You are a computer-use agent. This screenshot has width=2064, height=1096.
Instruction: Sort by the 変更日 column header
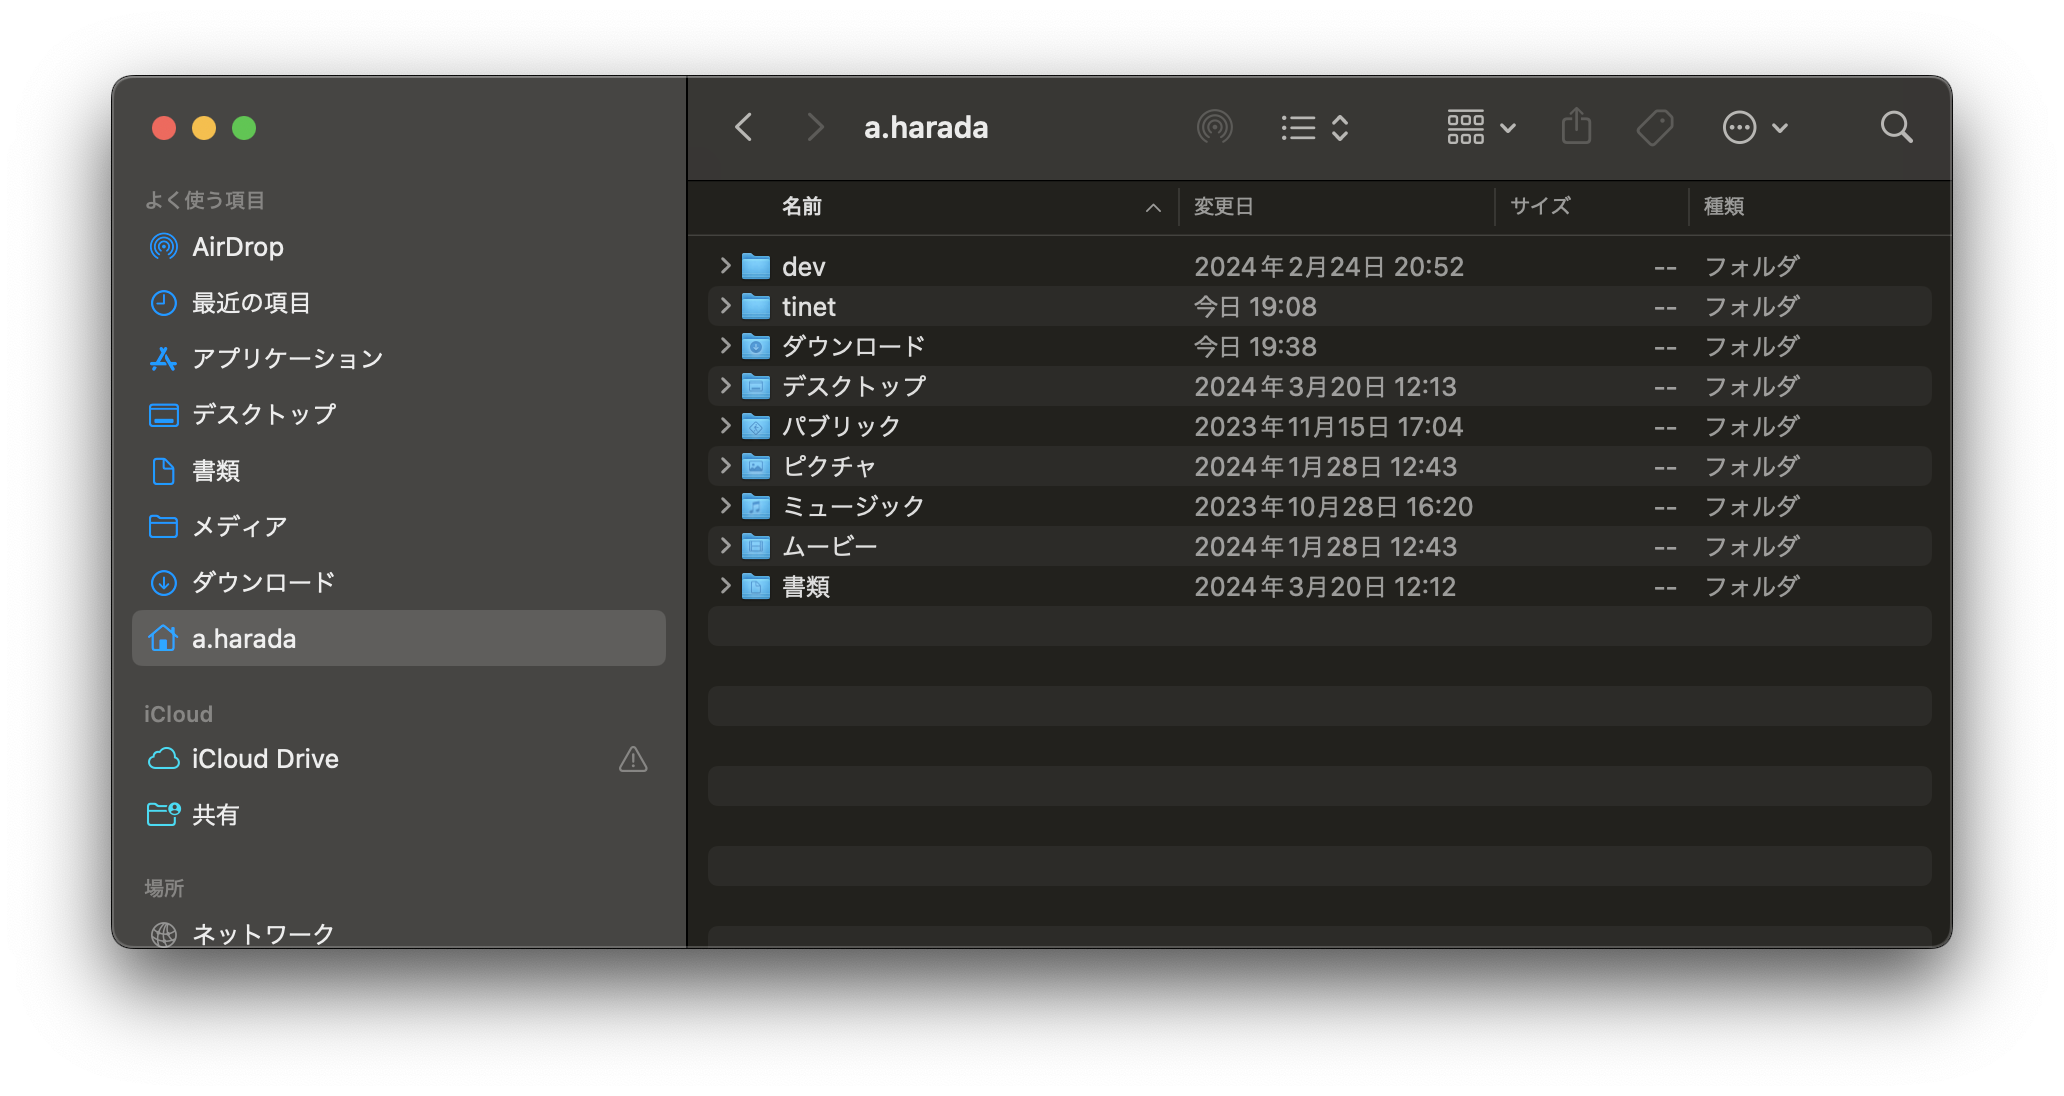pos(1224,207)
